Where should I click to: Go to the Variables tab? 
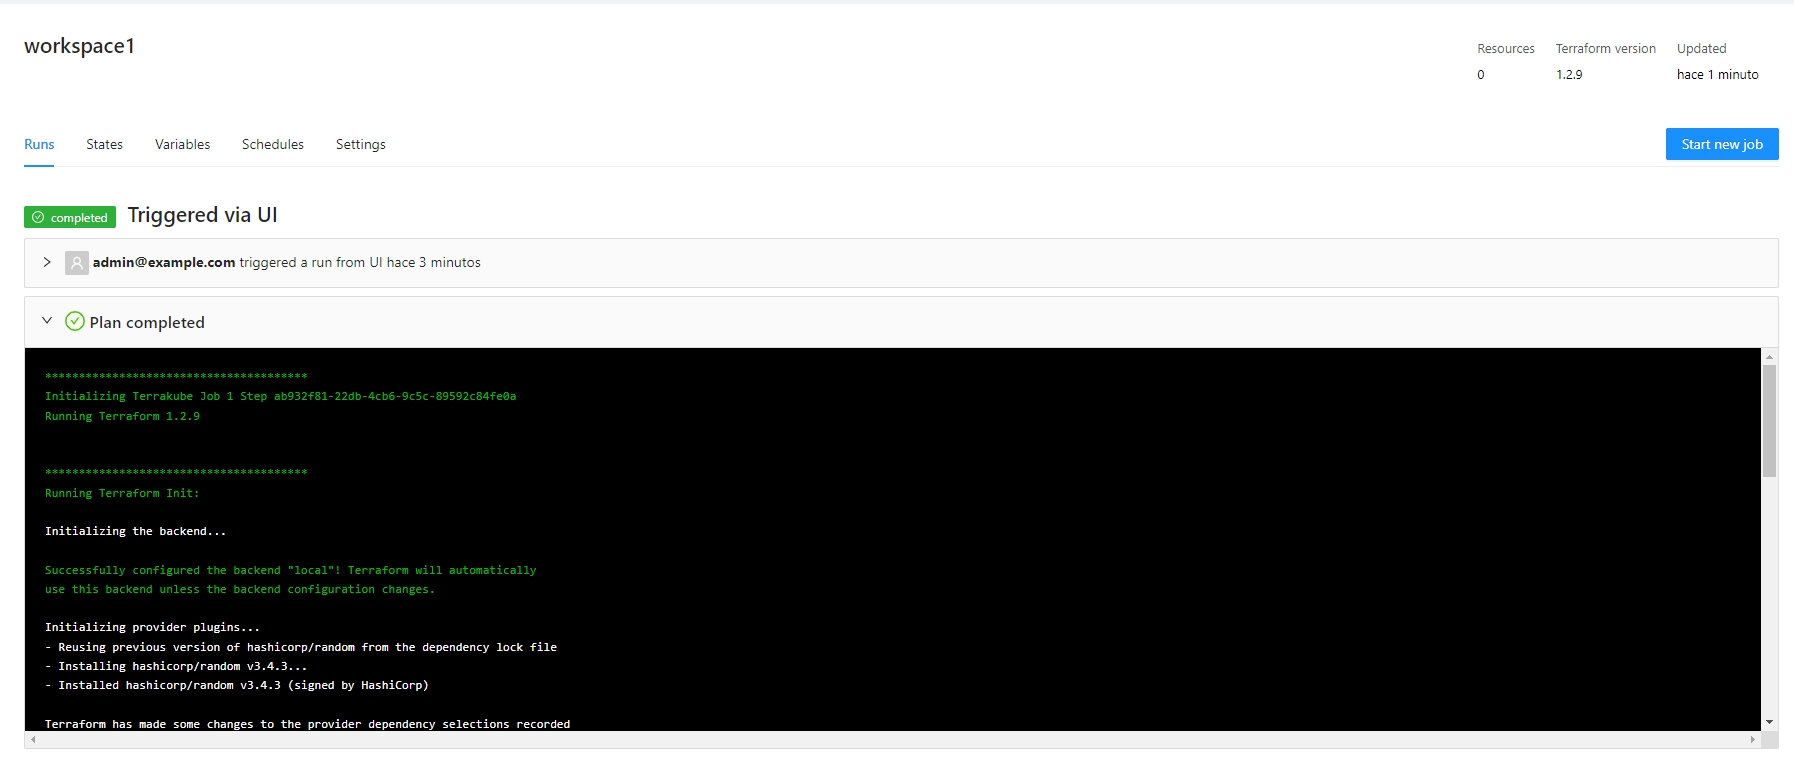tap(182, 144)
